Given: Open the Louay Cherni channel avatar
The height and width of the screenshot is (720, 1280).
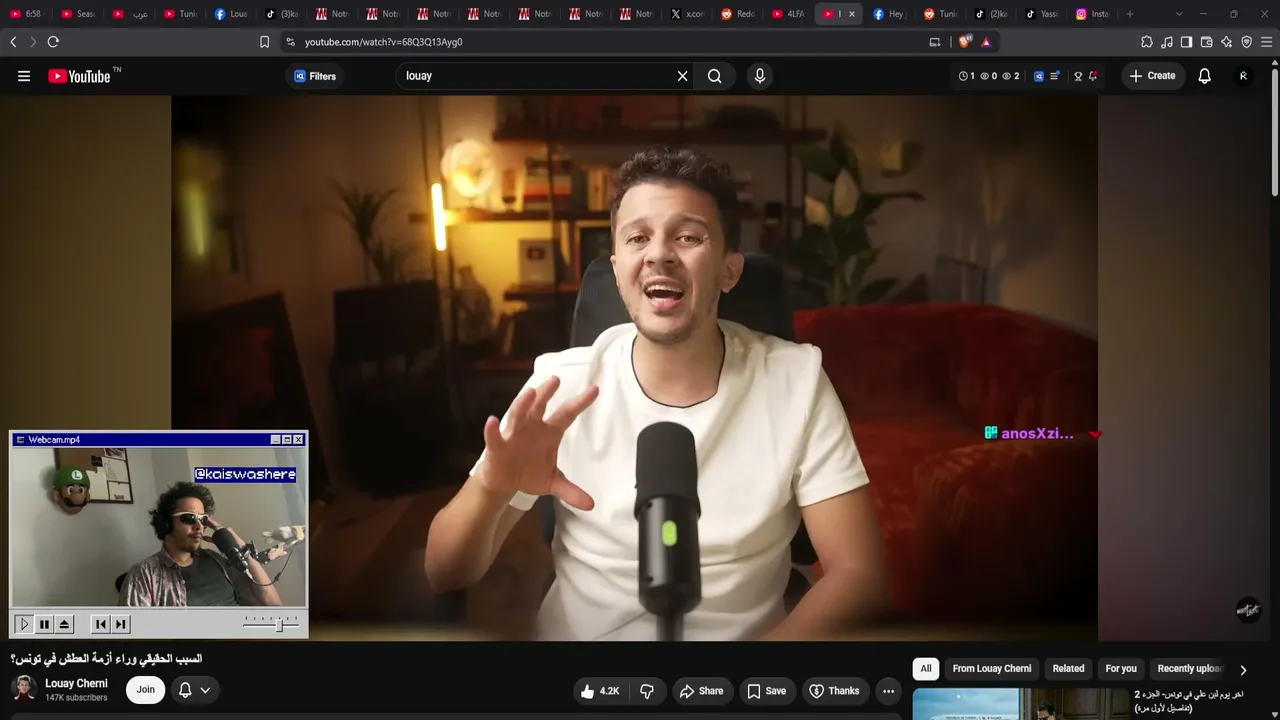Looking at the screenshot, I should (24, 689).
